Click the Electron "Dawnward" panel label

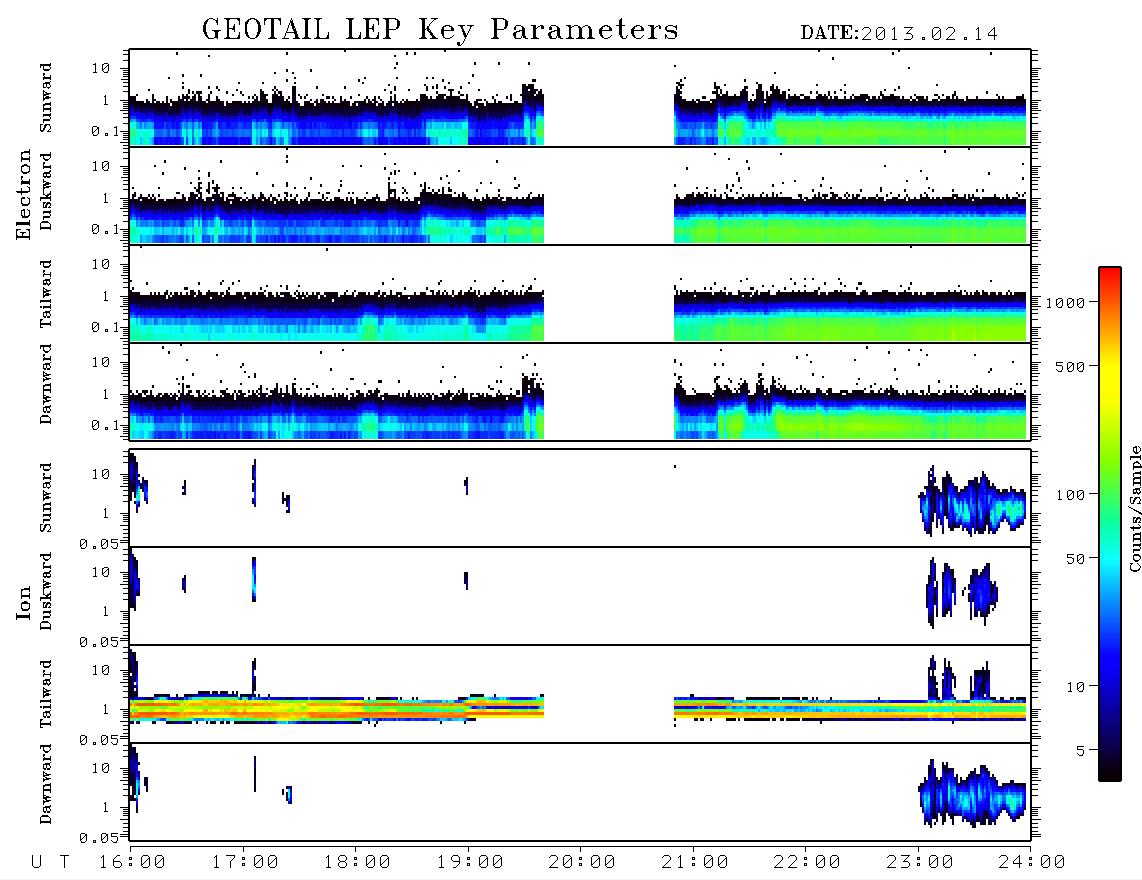[46, 385]
